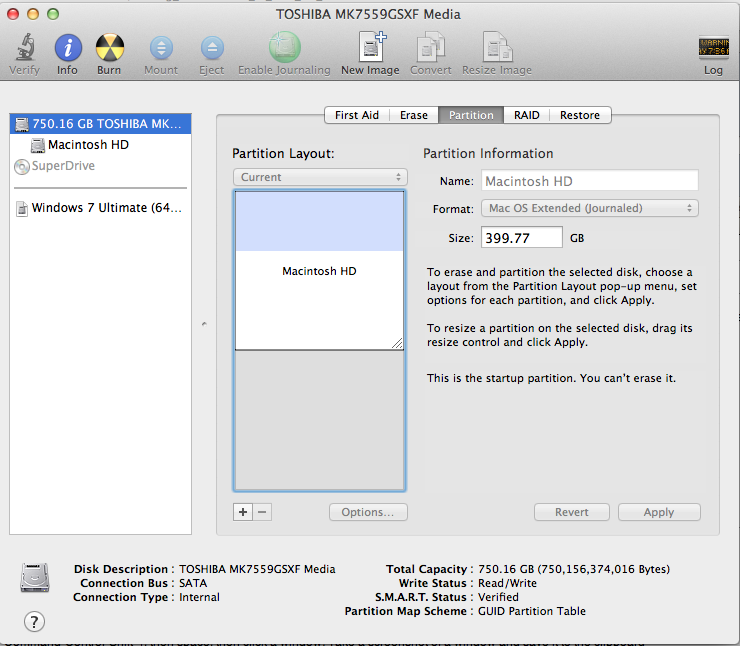Image resolution: width=740 pixels, height=646 pixels.
Task: Click 'GUID Partition Table' text
Action: (x=532, y=611)
